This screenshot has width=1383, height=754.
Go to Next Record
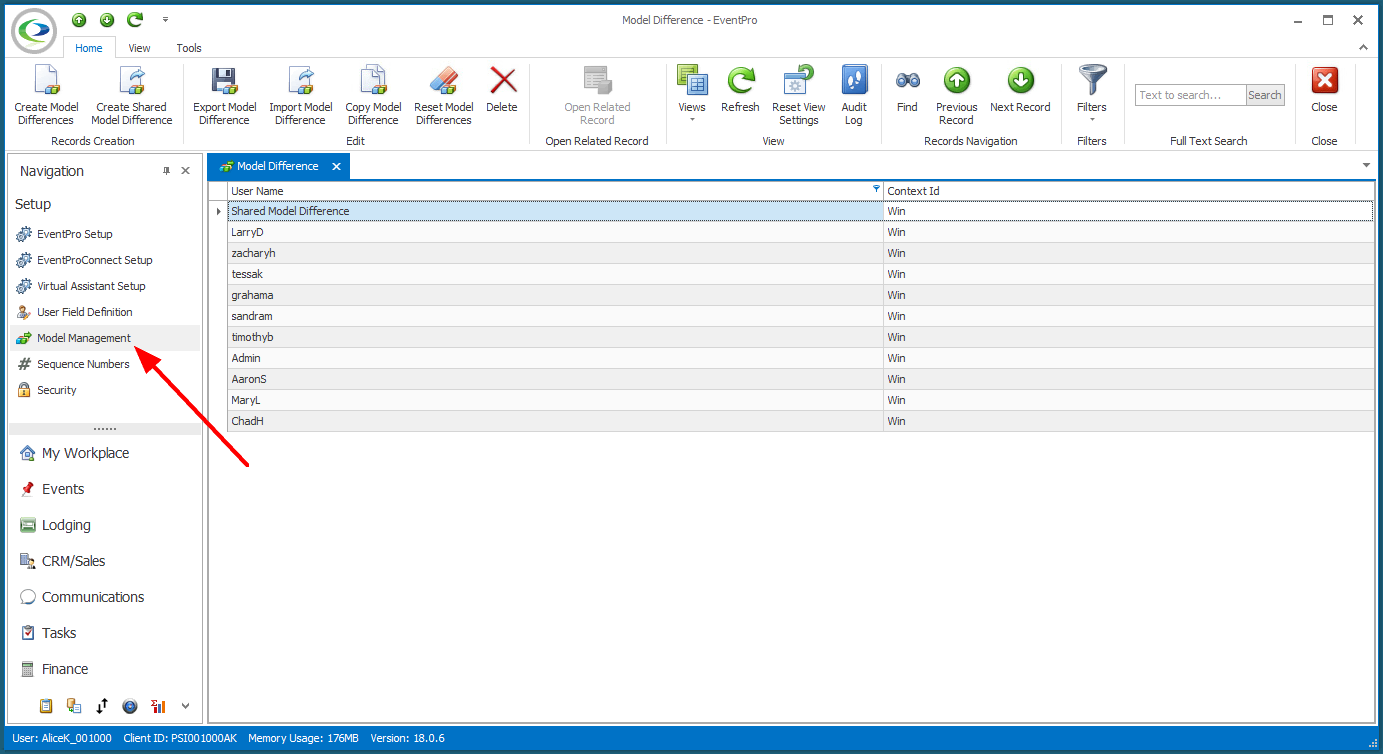[1020, 90]
